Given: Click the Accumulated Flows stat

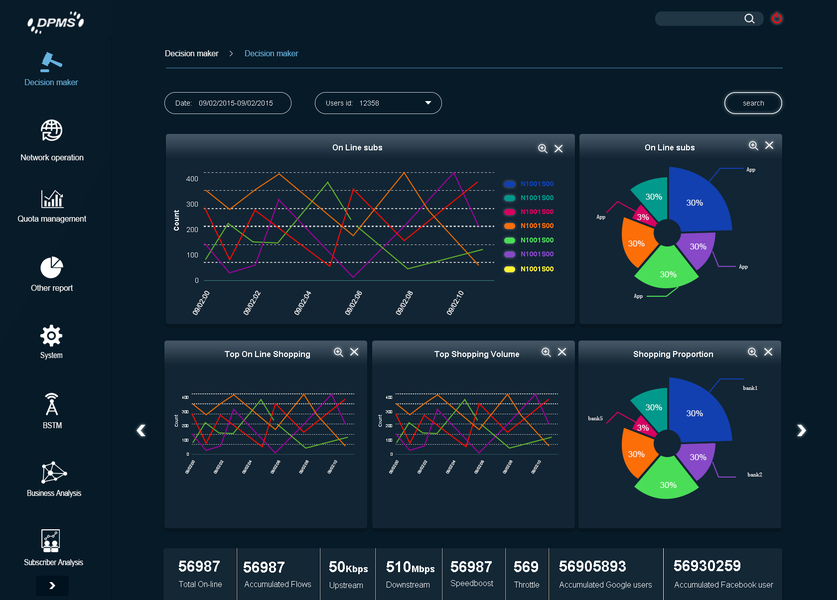Looking at the screenshot, I should [x=278, y=574].
